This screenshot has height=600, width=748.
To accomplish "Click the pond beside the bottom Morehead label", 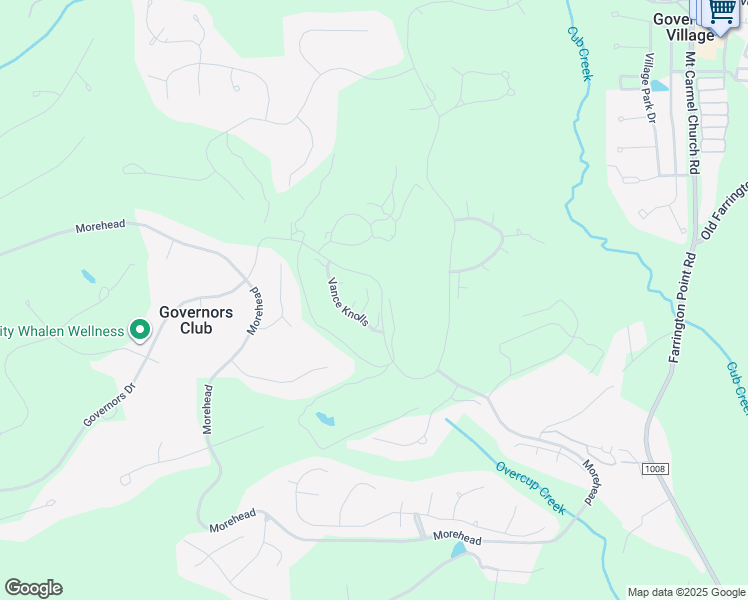I will tap(458, 549).
